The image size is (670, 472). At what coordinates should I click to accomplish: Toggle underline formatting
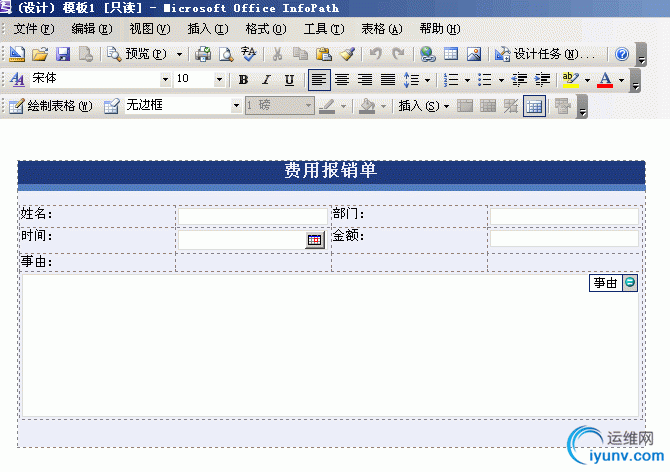289,80
